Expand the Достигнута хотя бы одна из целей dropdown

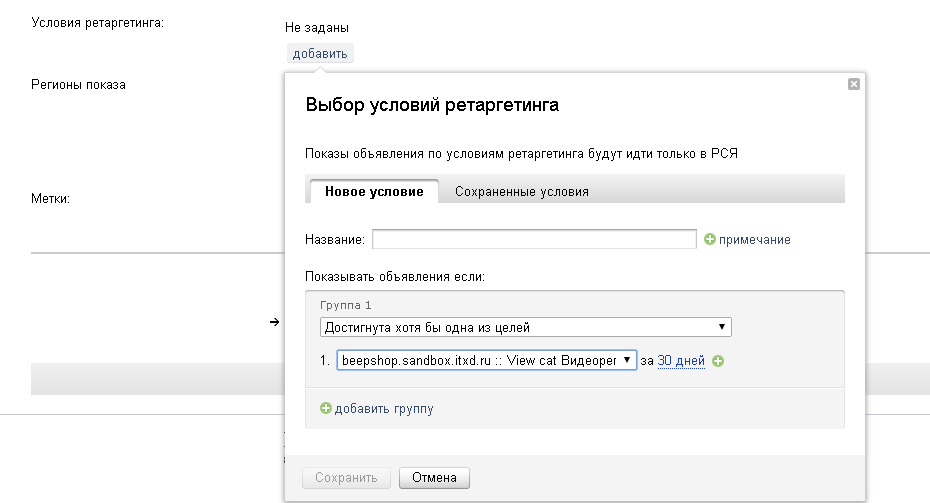pyautogui.click(x=526, y=327)
